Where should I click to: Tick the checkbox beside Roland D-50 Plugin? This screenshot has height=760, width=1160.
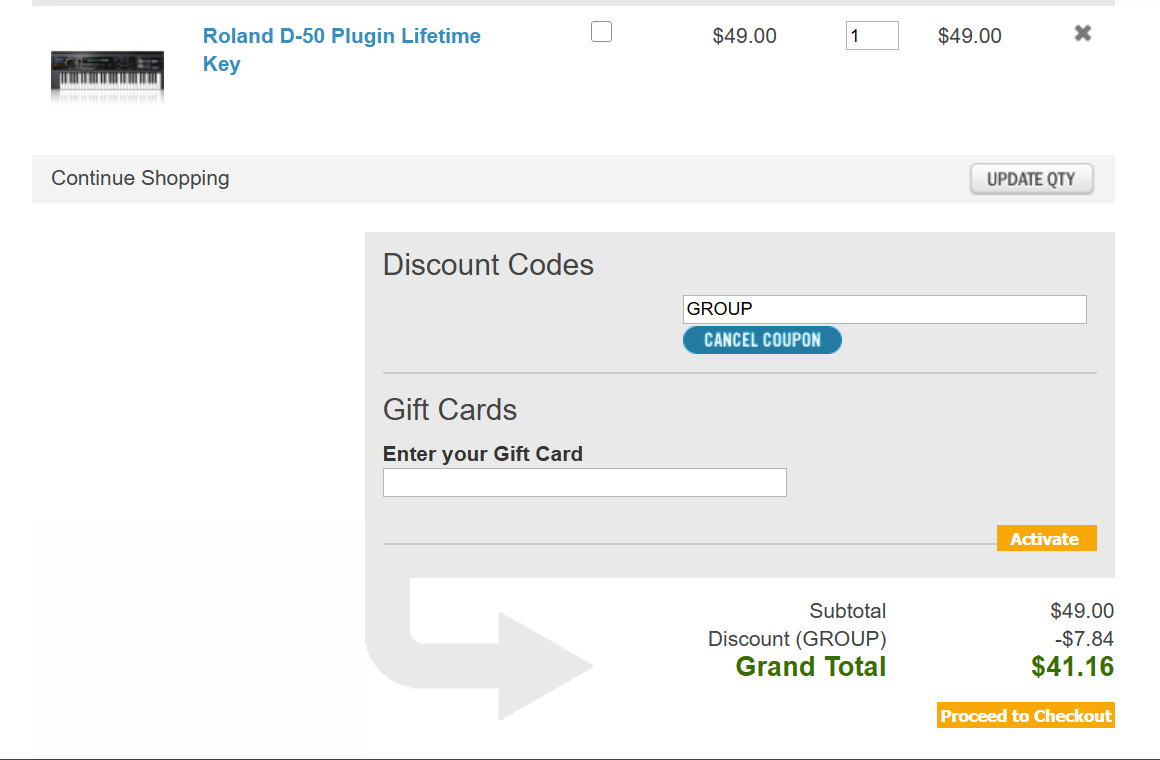[x=601, y=32]
